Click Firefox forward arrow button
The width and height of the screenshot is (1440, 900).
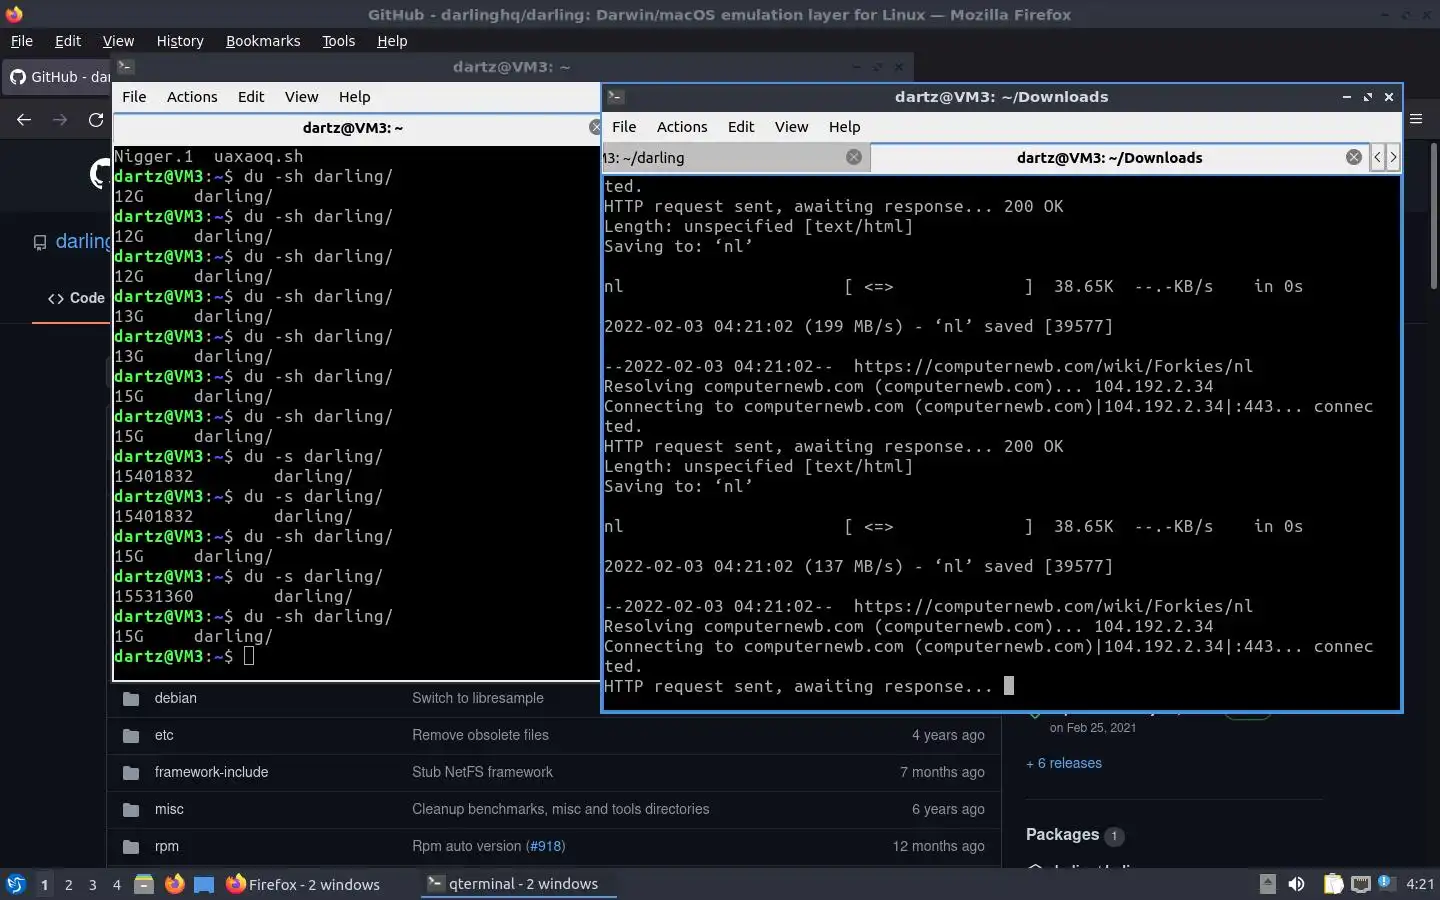pos(60,120)
